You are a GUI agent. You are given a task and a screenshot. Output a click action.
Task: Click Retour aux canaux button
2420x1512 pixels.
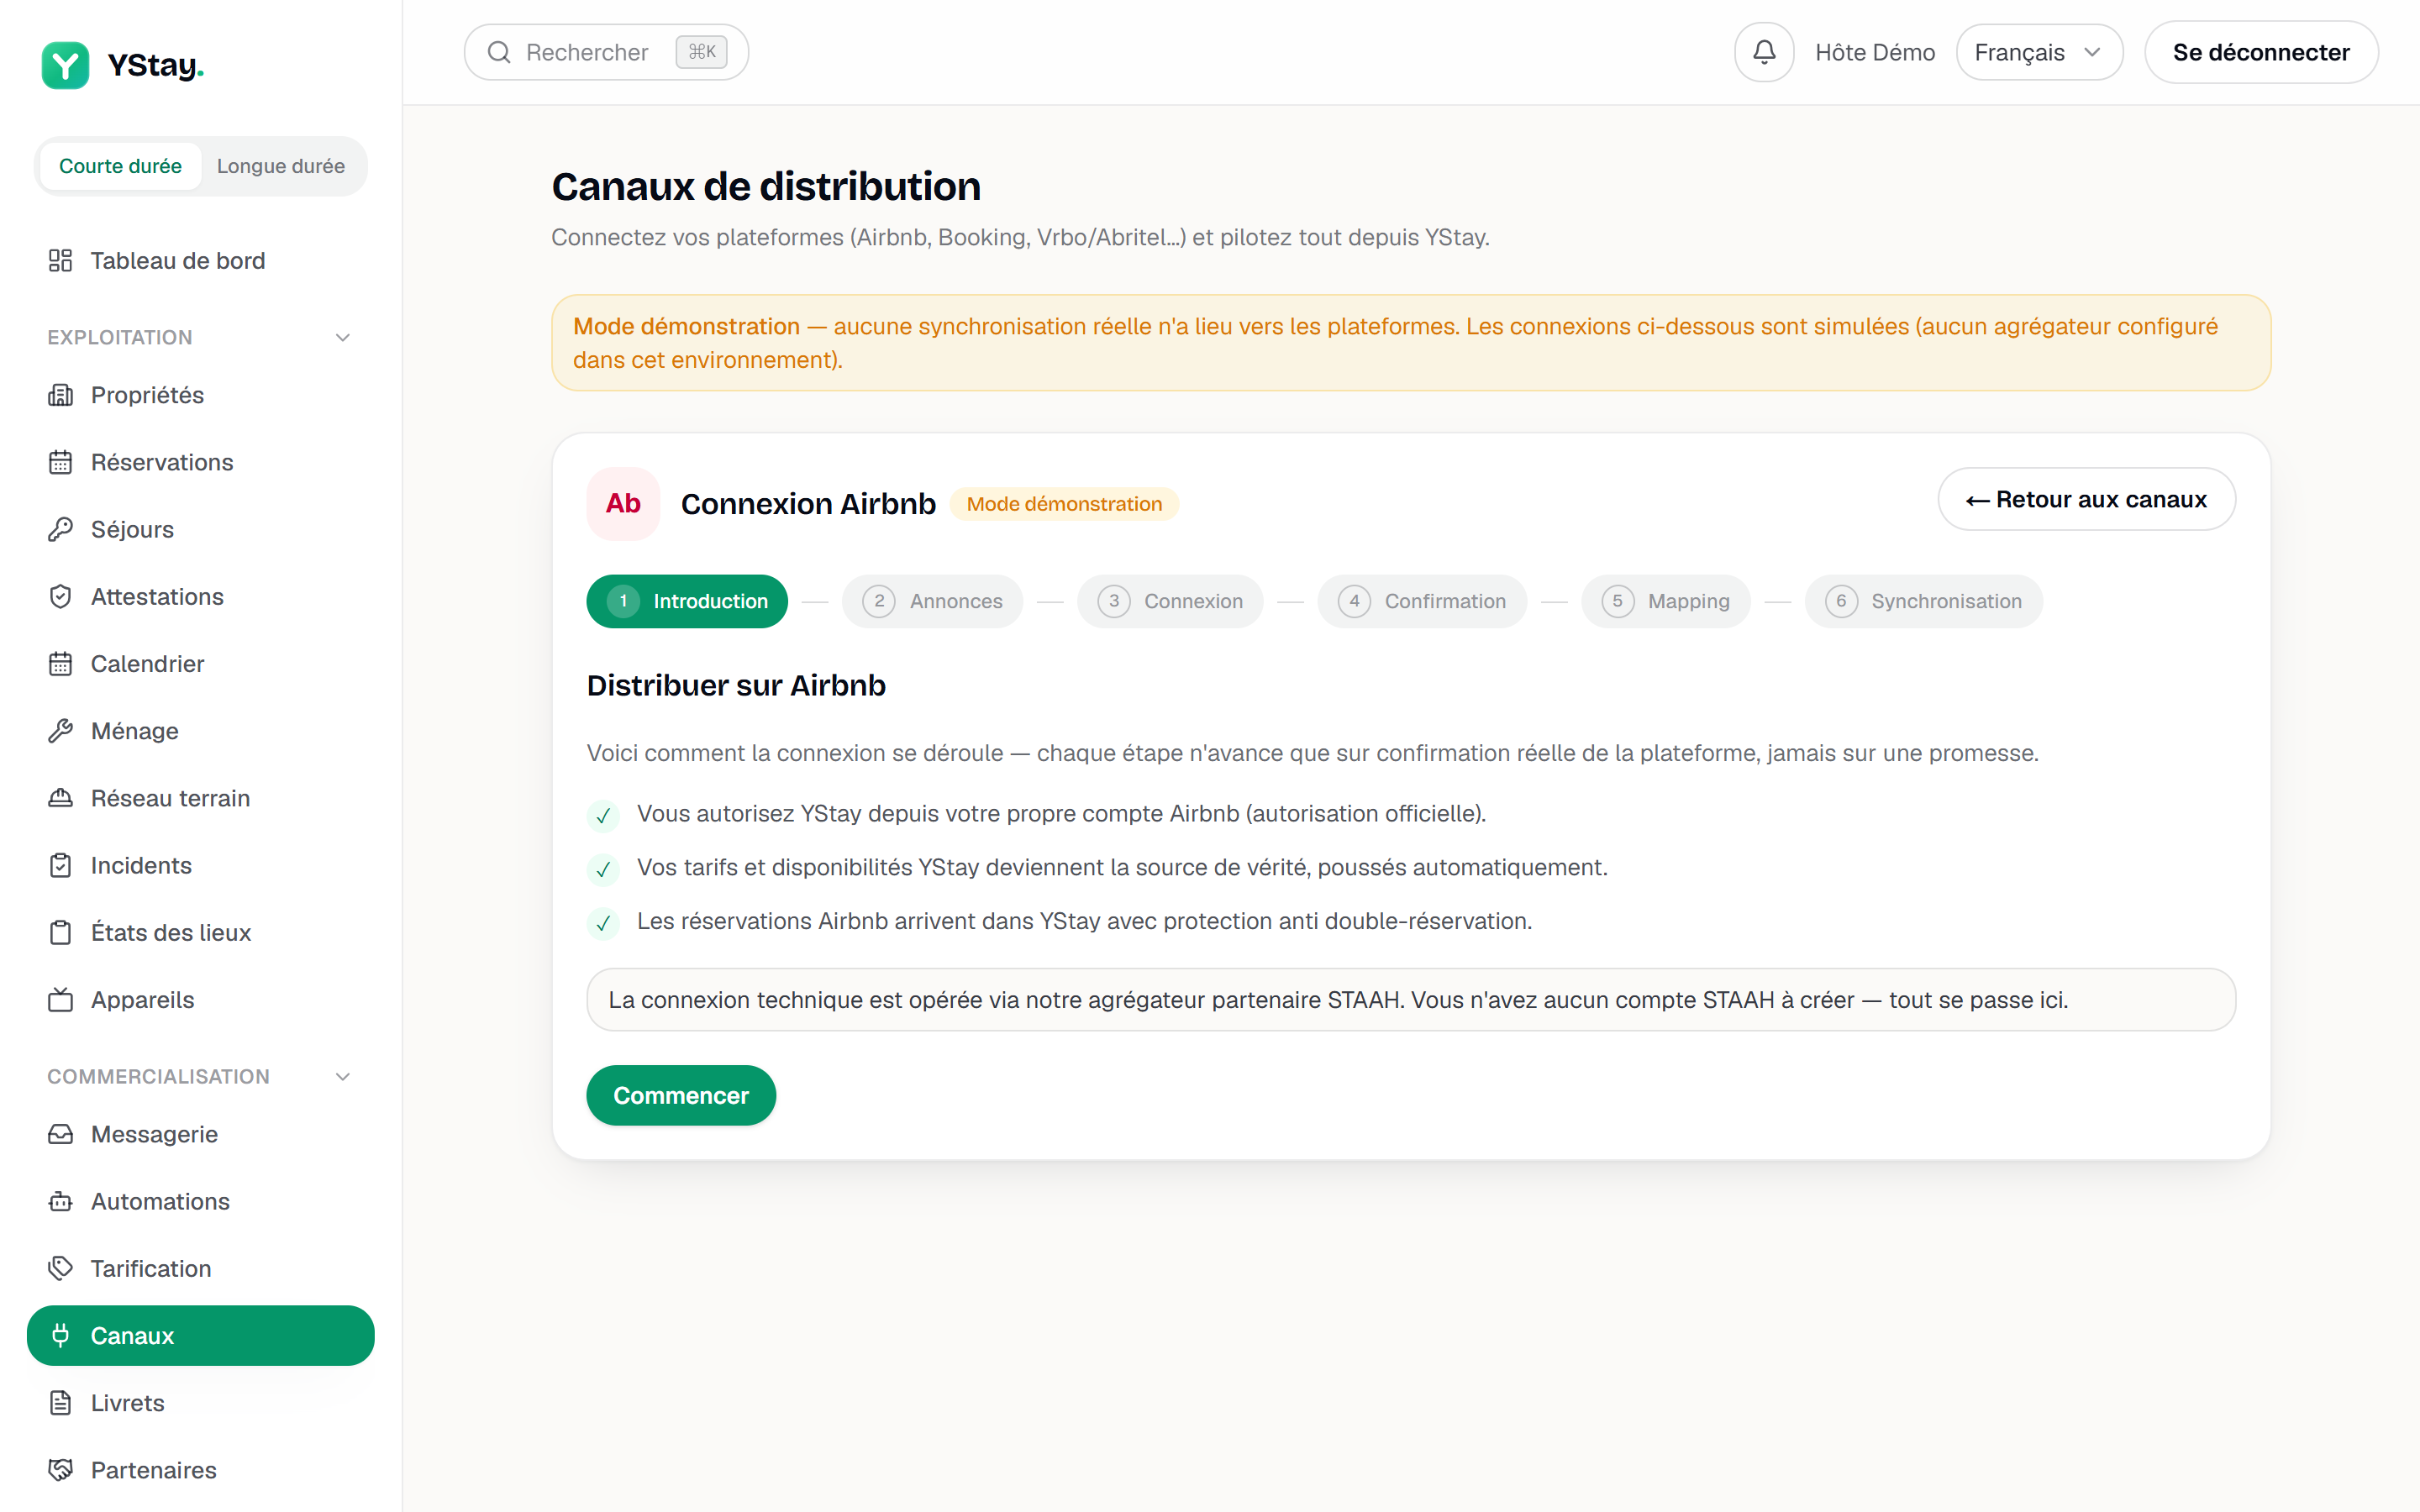(2086, 499)
